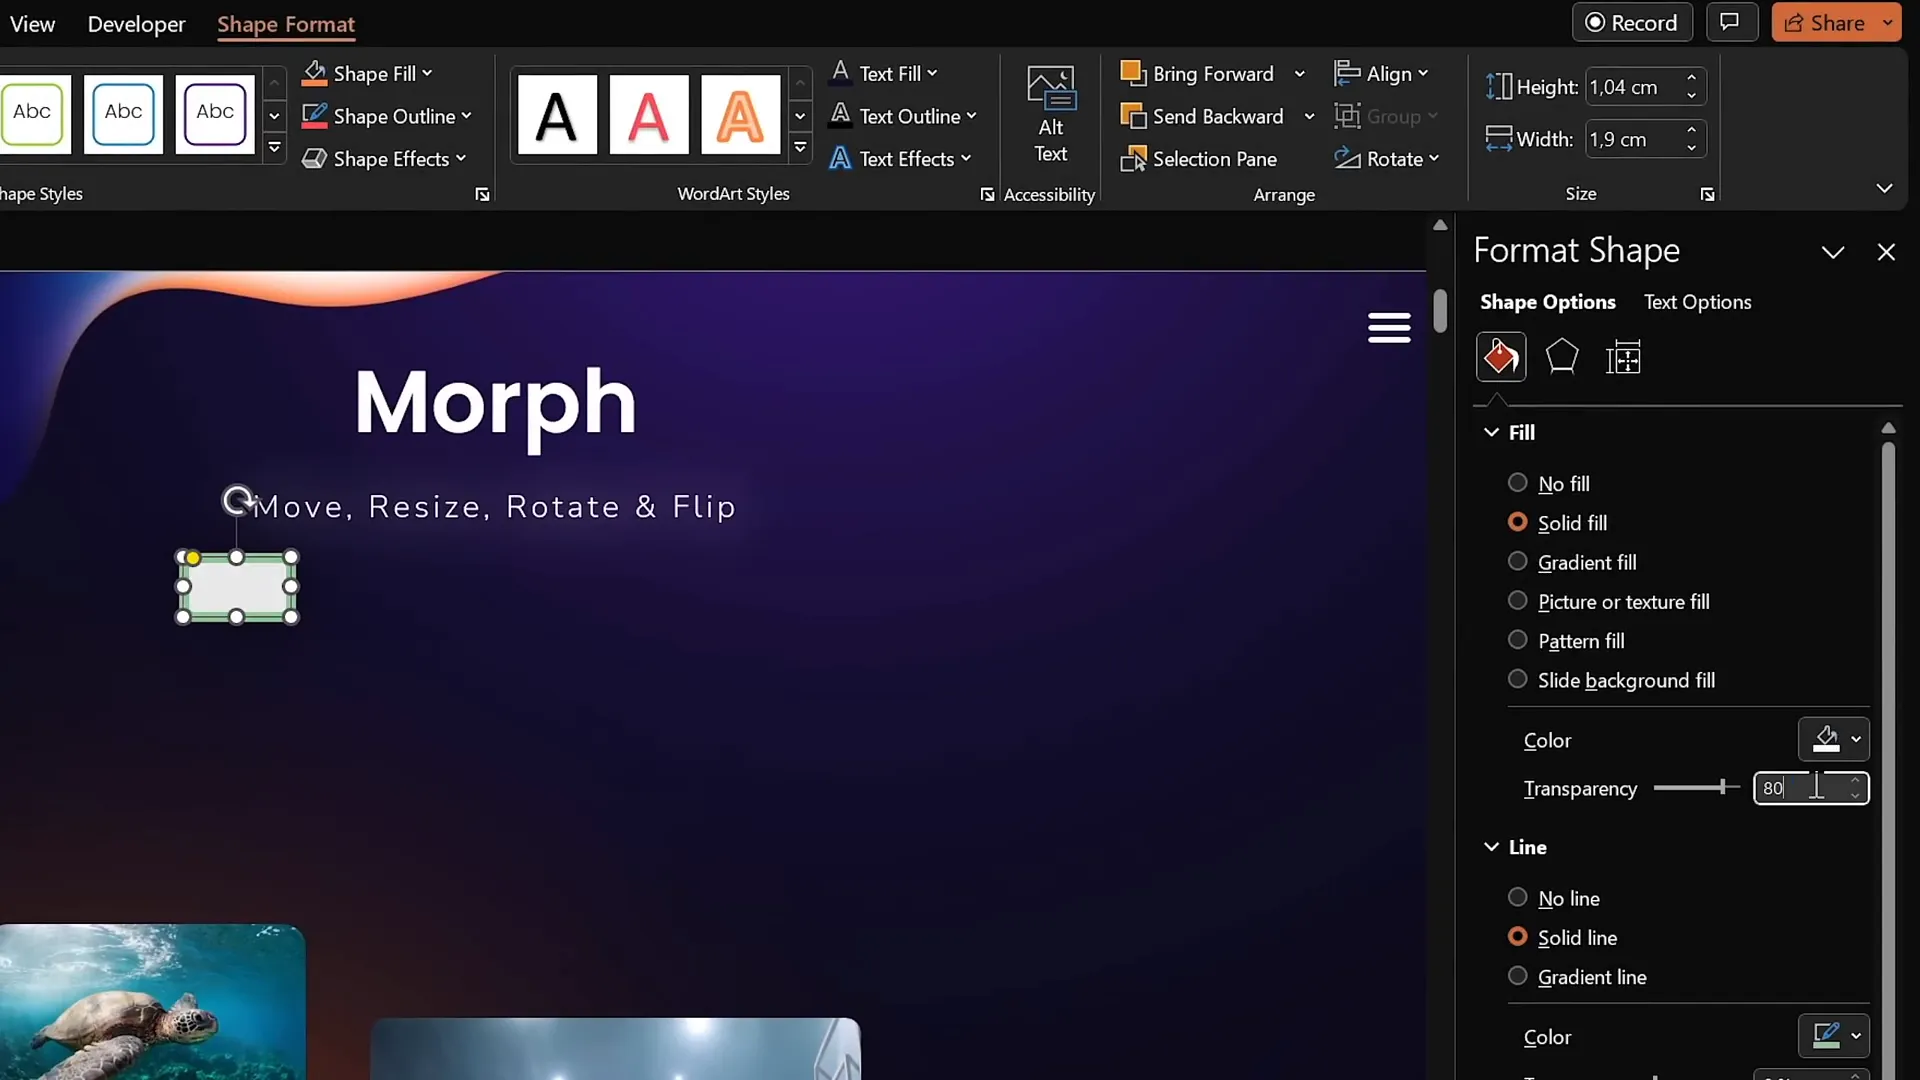Open the Send Backward dropdown arrow
The width and height of the screenshot is (1920, 1080).
1308,116
